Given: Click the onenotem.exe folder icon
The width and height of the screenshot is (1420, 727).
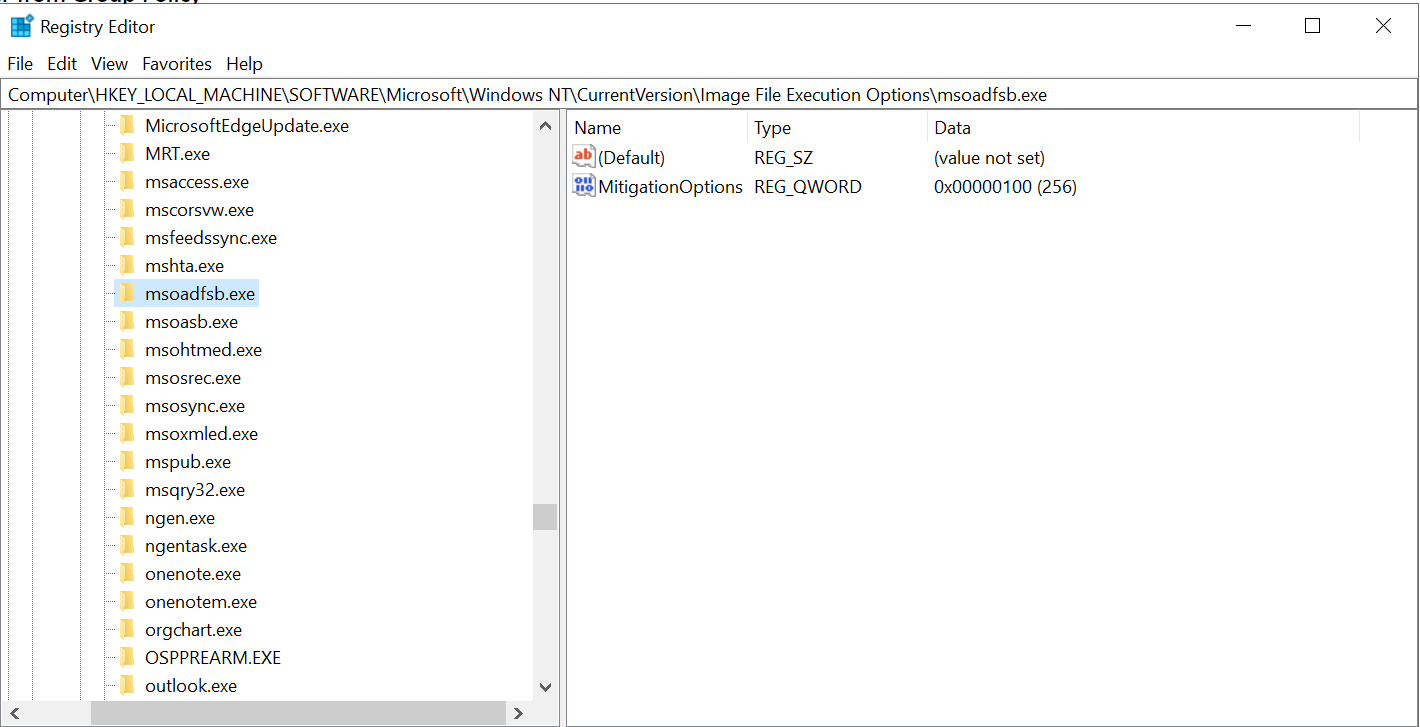Looking at the screenshot, I should click(x=127, y=602).
